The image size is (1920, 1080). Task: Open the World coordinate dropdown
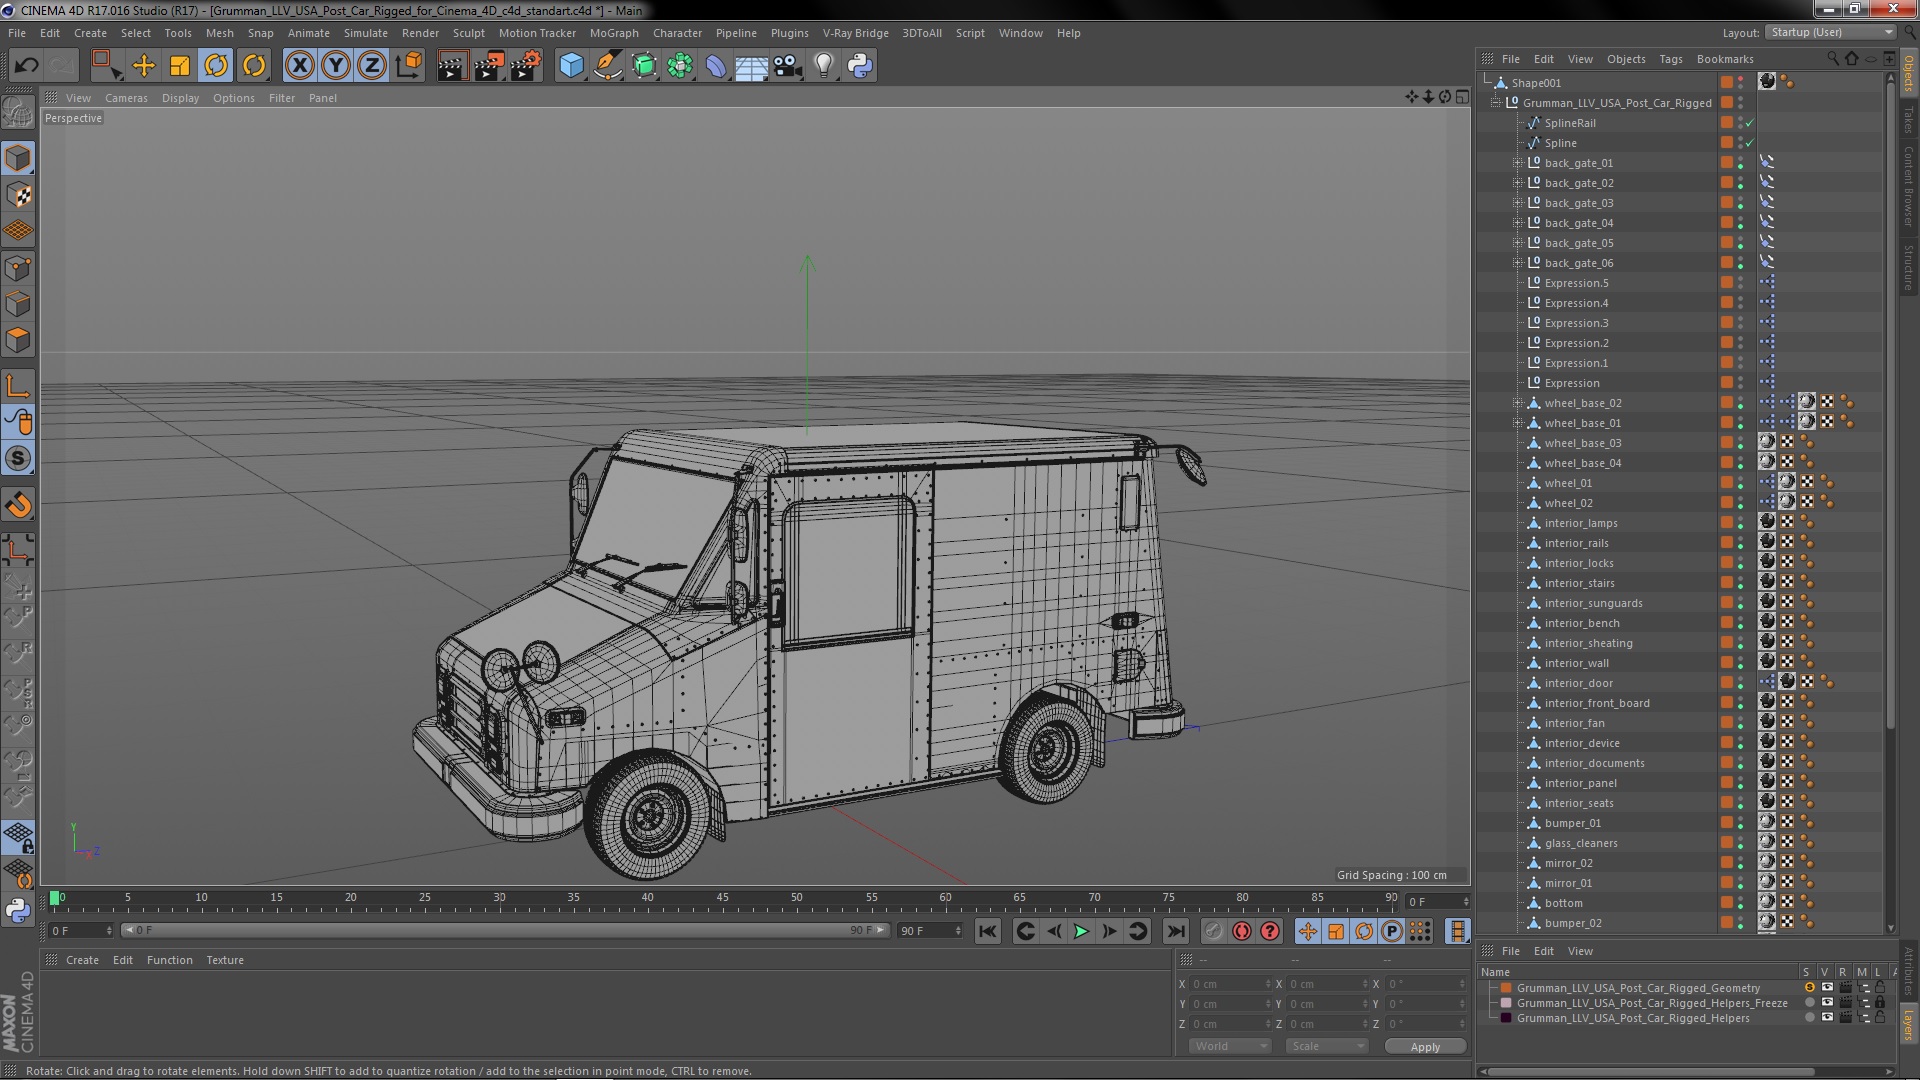tap(1229, 1046)
